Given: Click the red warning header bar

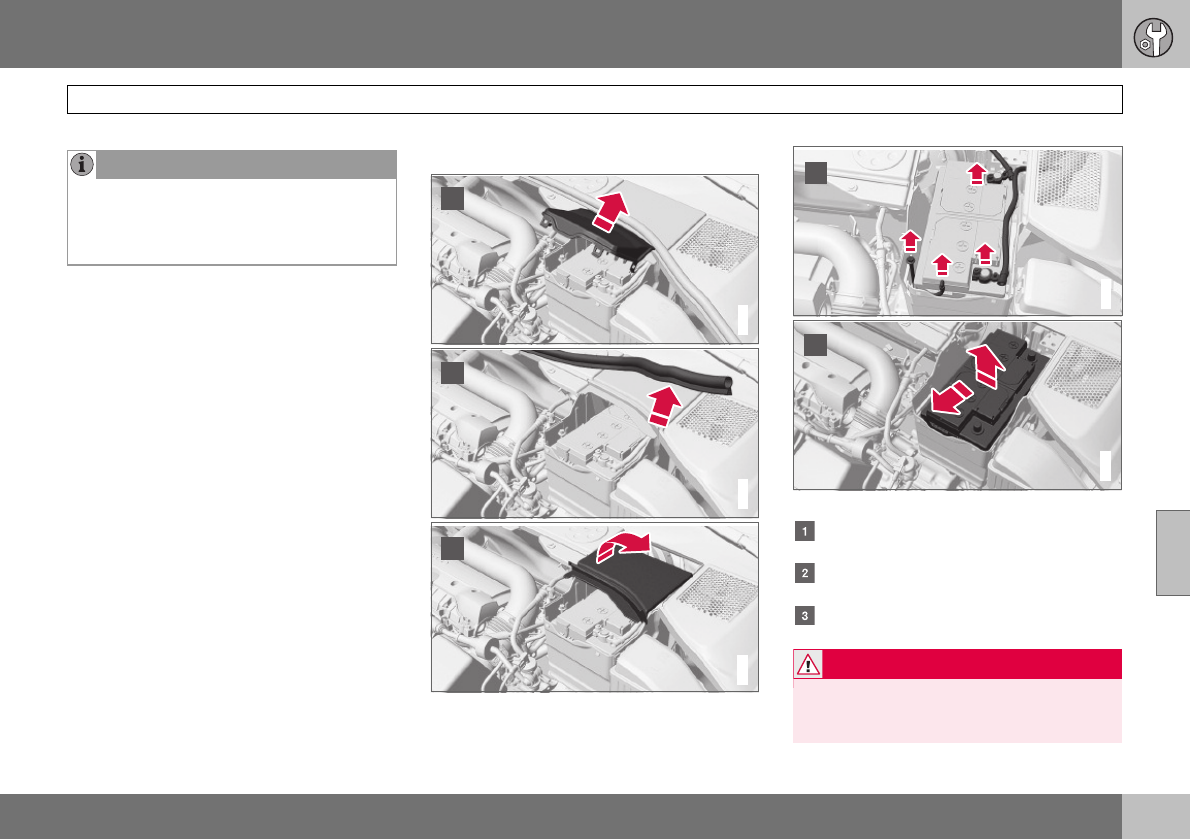Looking at the screenshot, I should 971,664.
